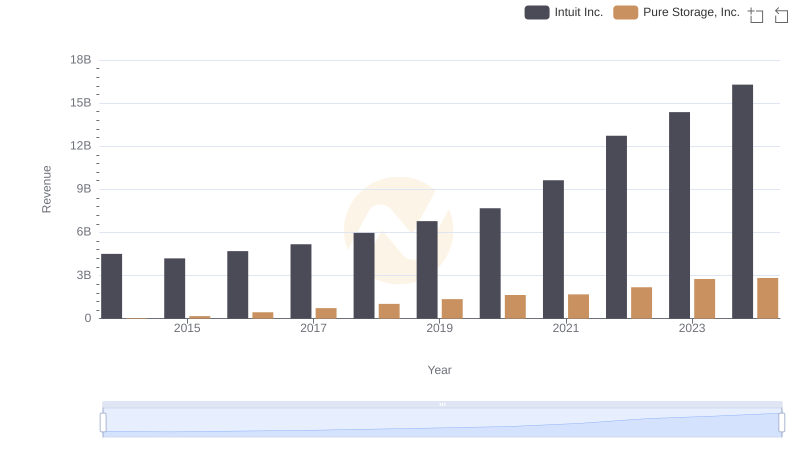Click the 2015 x-axis label
This screenshot has height=461, width=800.
pyautogui.click(x=187, y=328)
